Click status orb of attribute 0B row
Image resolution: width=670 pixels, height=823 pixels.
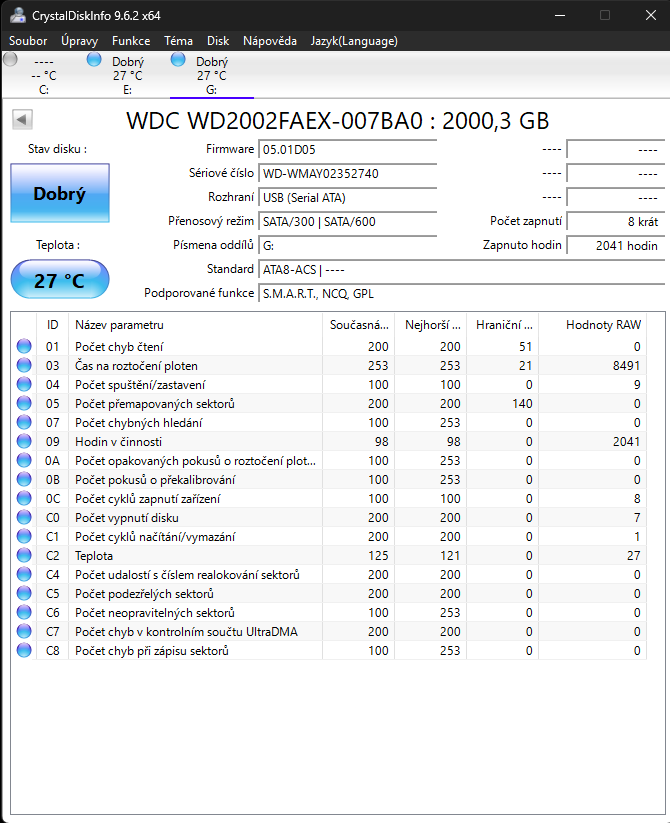tap(24, 479)
